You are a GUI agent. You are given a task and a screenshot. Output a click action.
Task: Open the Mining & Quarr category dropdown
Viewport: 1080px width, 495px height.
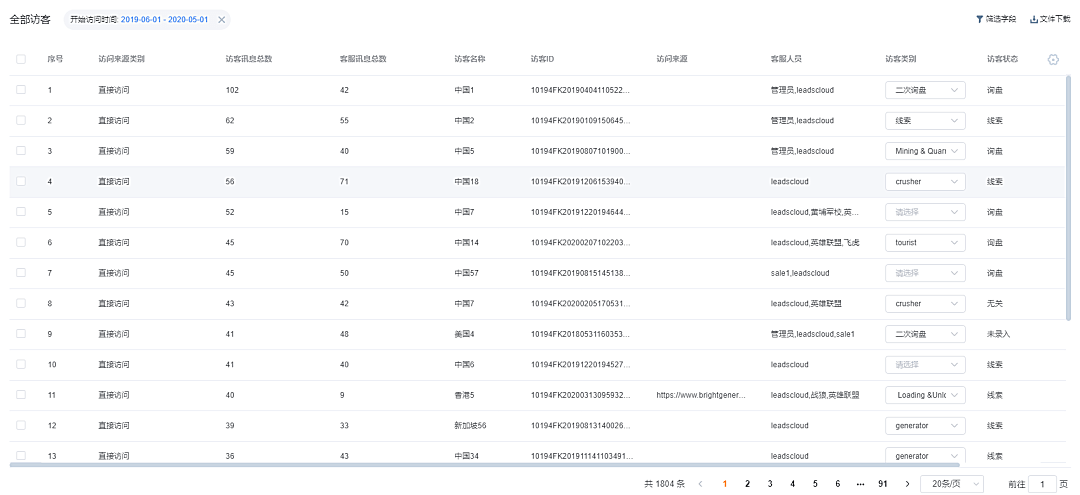click(x=925, y=151)
